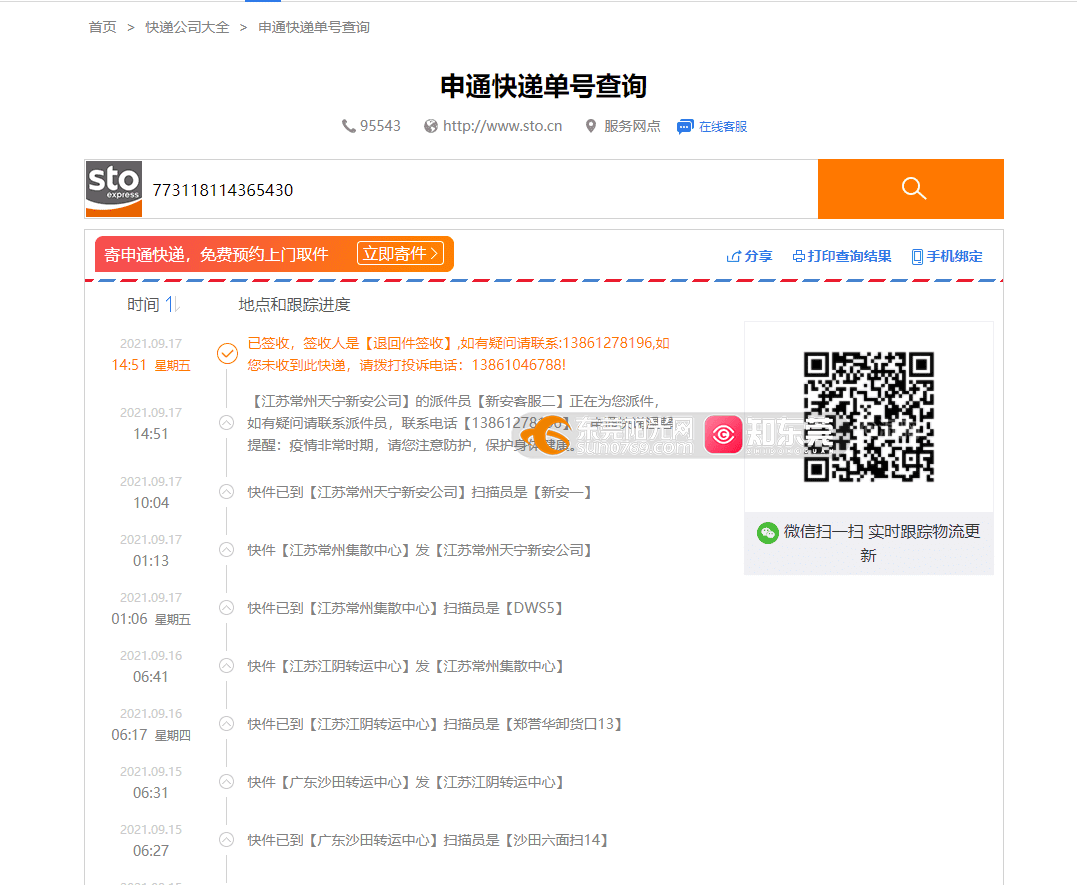The image size is (1077, 885).
Task: Click the text 快件已到【江苏常州天宁新安公司】扫描员是【新安一】
Action: click(419, 492)
